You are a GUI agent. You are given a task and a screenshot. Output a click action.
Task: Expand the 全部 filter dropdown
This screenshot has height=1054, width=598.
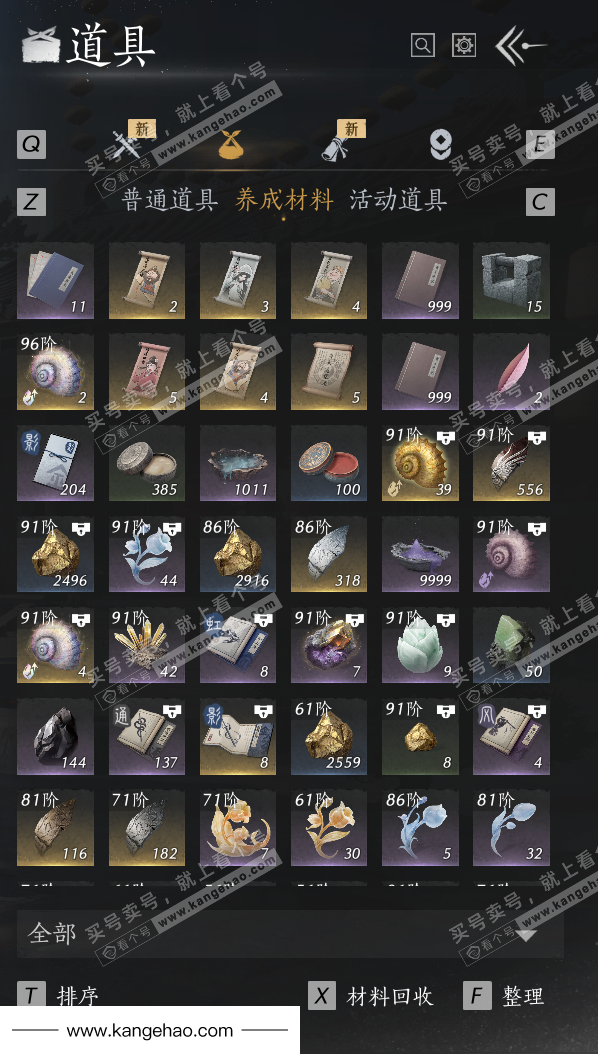(x=290, y=934)
